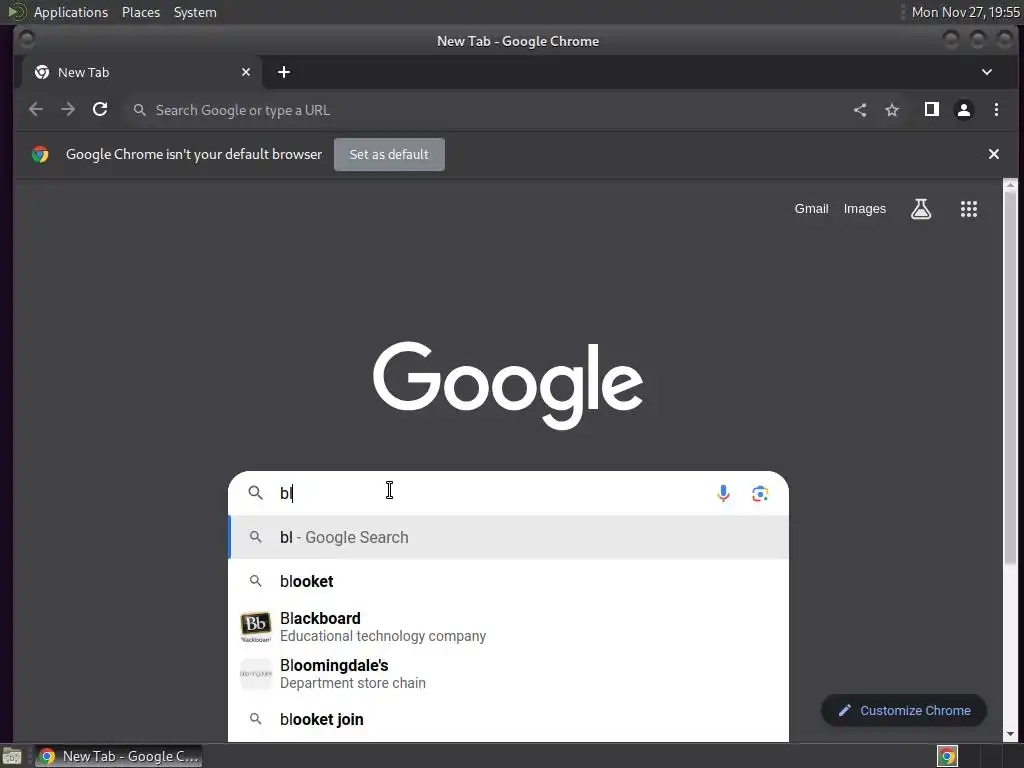Click Bloomingdale's logo thumbnail in suggestions

[x=255, y=674]
